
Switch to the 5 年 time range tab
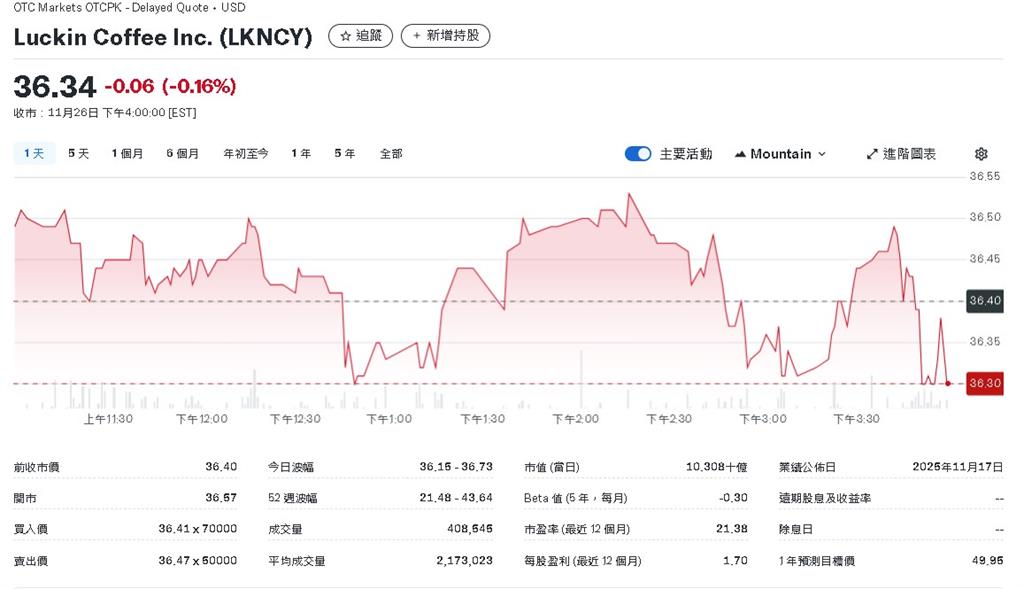point(343,153)
